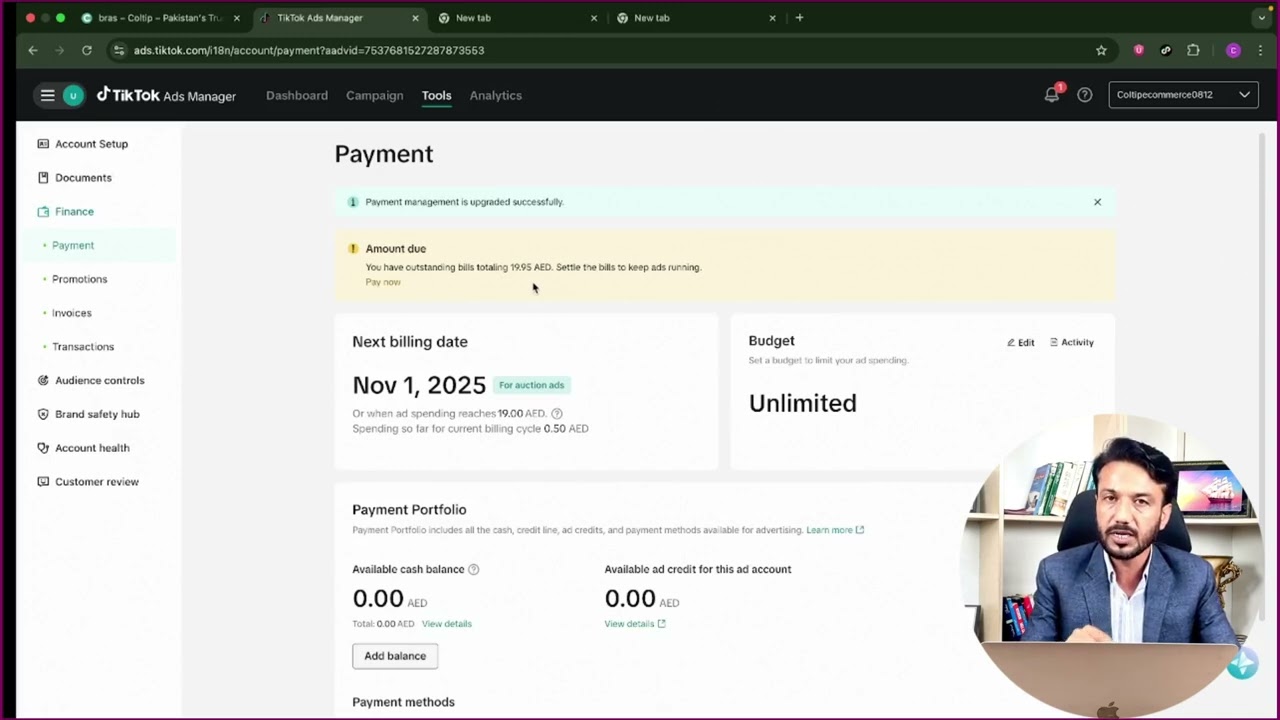The image size is (1280, 720).
Task: View details of available cash balance
Action: coord(446,624)
